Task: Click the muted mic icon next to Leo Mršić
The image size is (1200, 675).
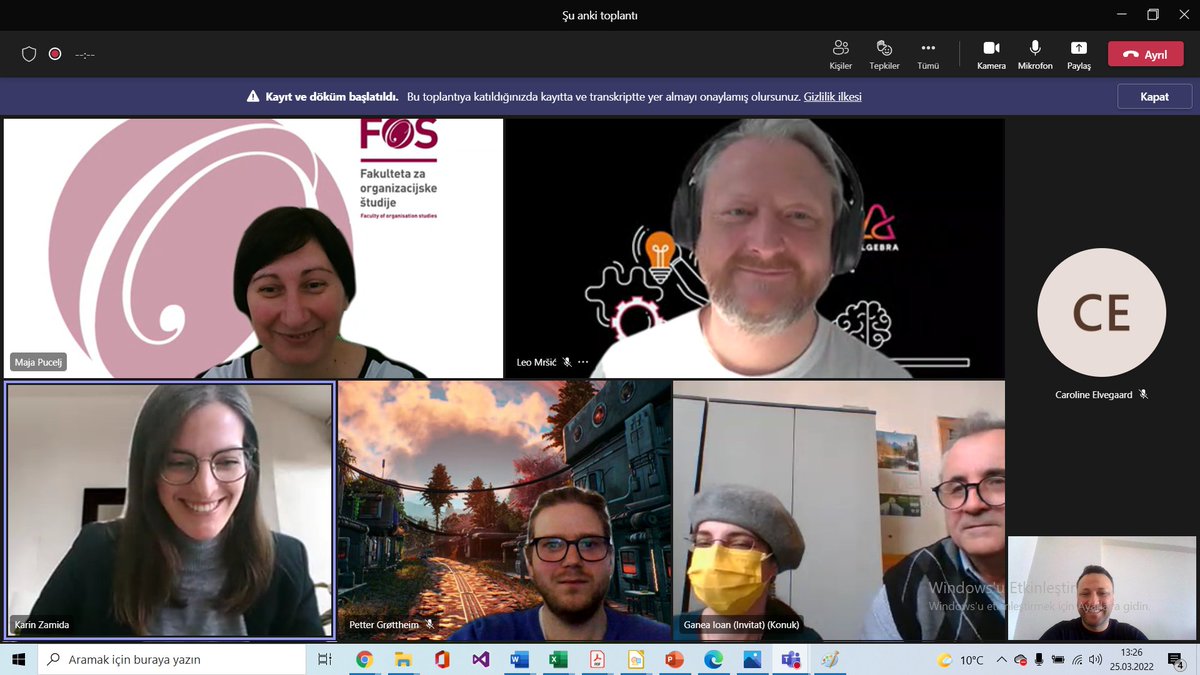Action: tap(567, 362)
